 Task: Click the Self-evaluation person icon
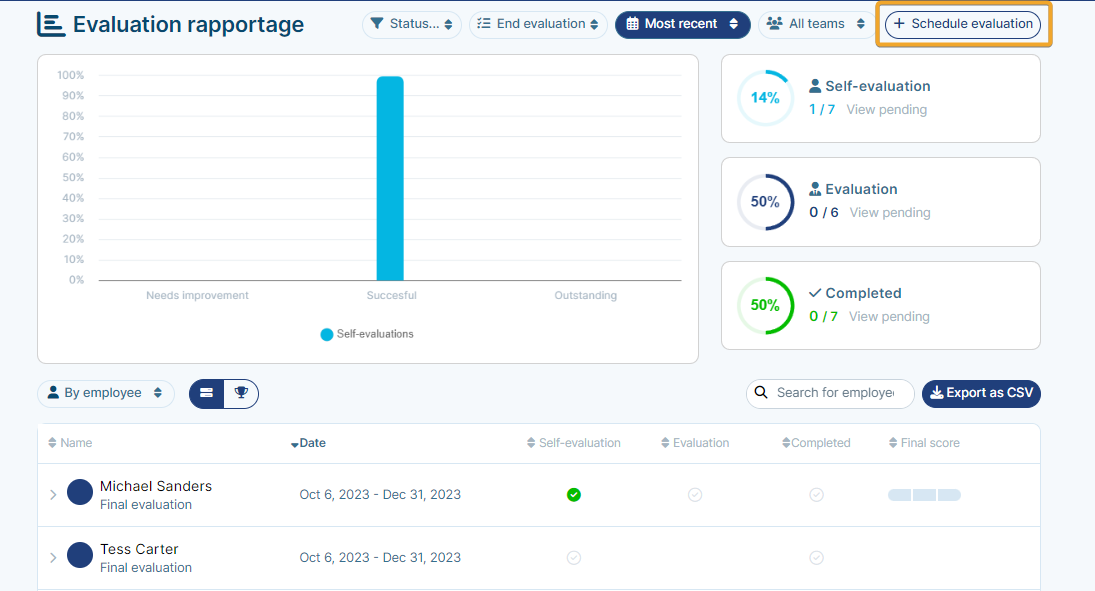point(815,86)
